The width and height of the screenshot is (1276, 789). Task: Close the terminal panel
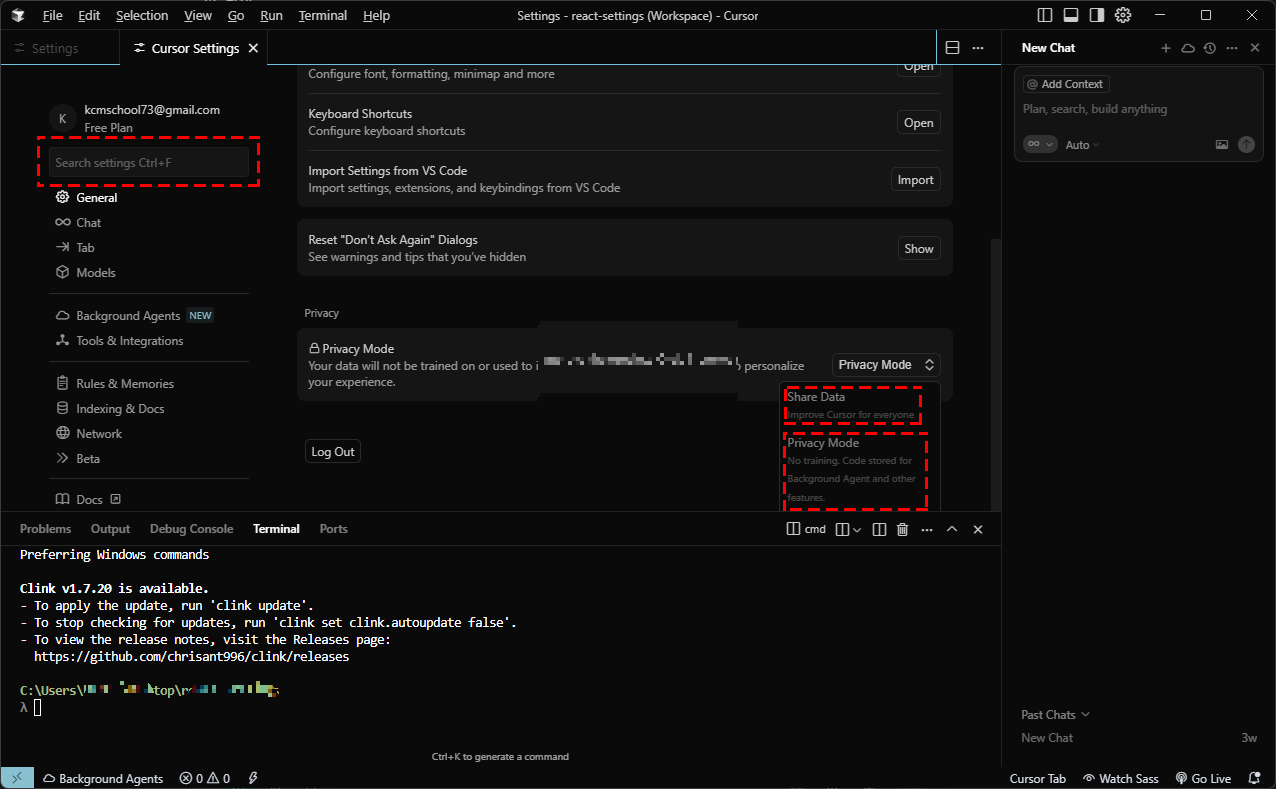pos(978,529)
